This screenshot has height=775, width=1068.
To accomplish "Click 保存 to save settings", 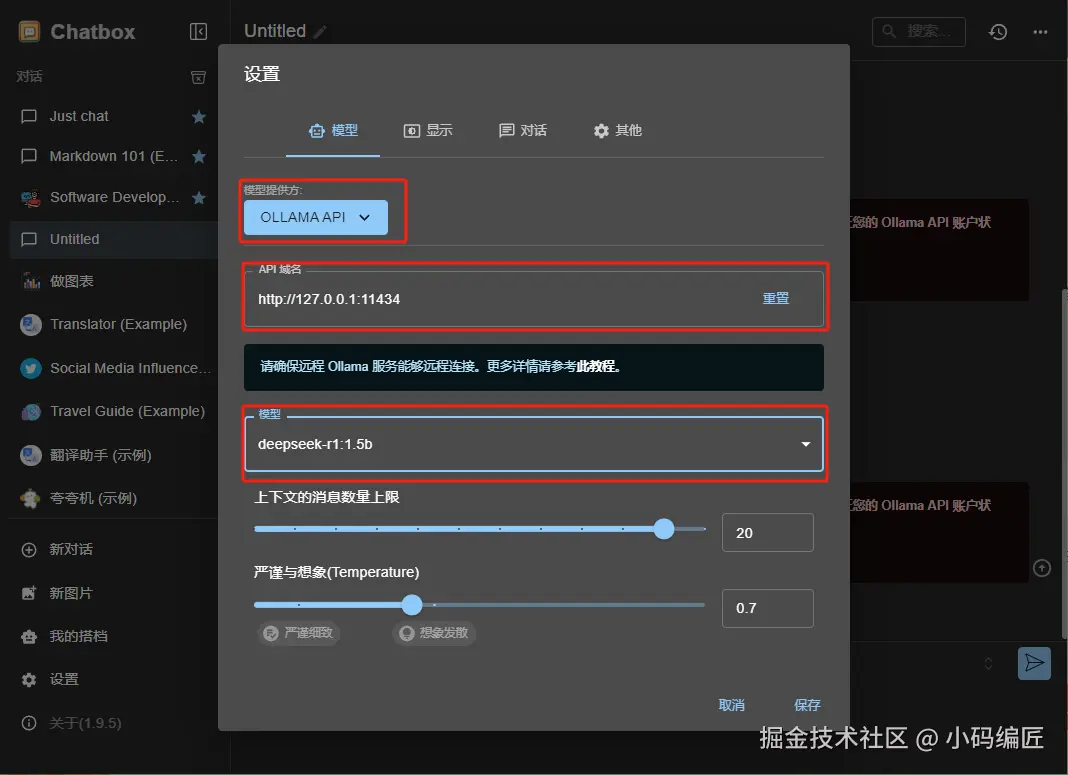I will pyautogui.click(x=807, y=706).
